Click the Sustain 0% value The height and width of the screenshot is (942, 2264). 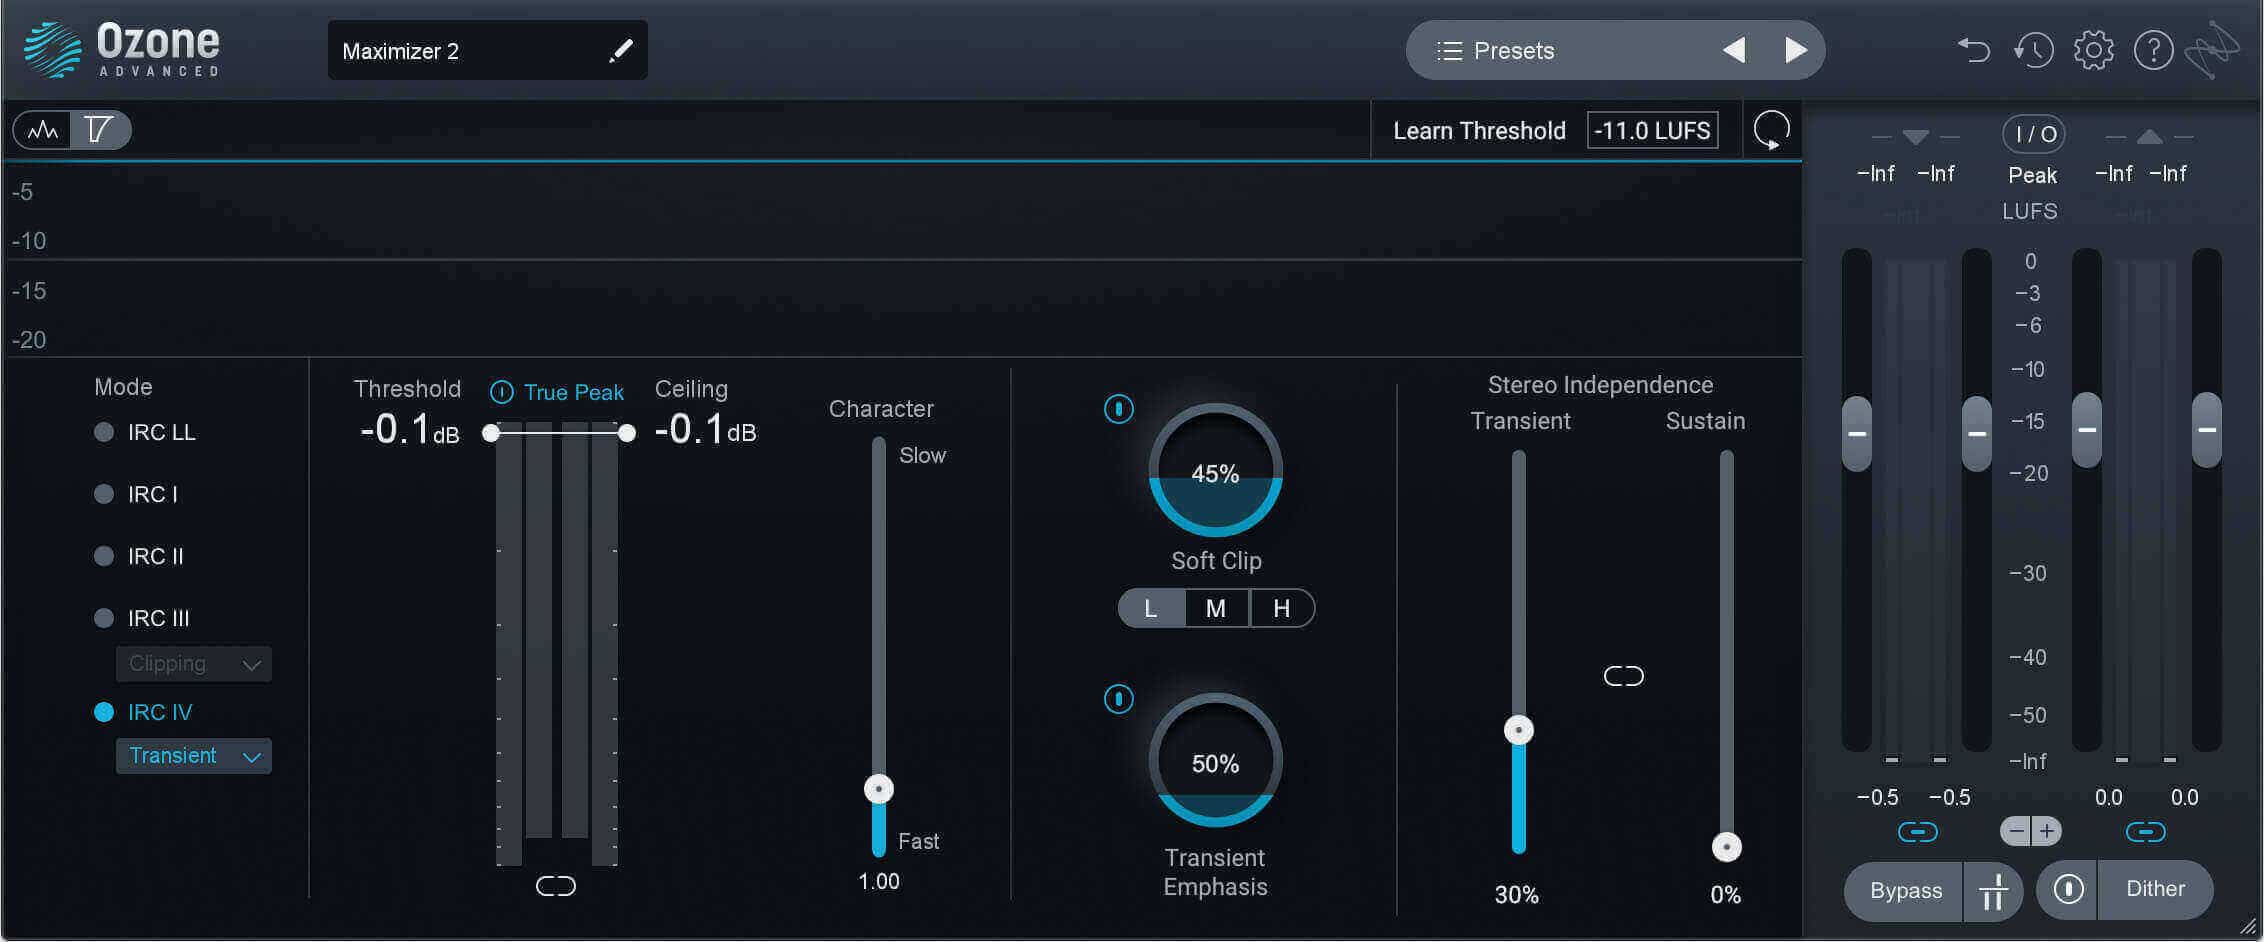pos(1725,895)
